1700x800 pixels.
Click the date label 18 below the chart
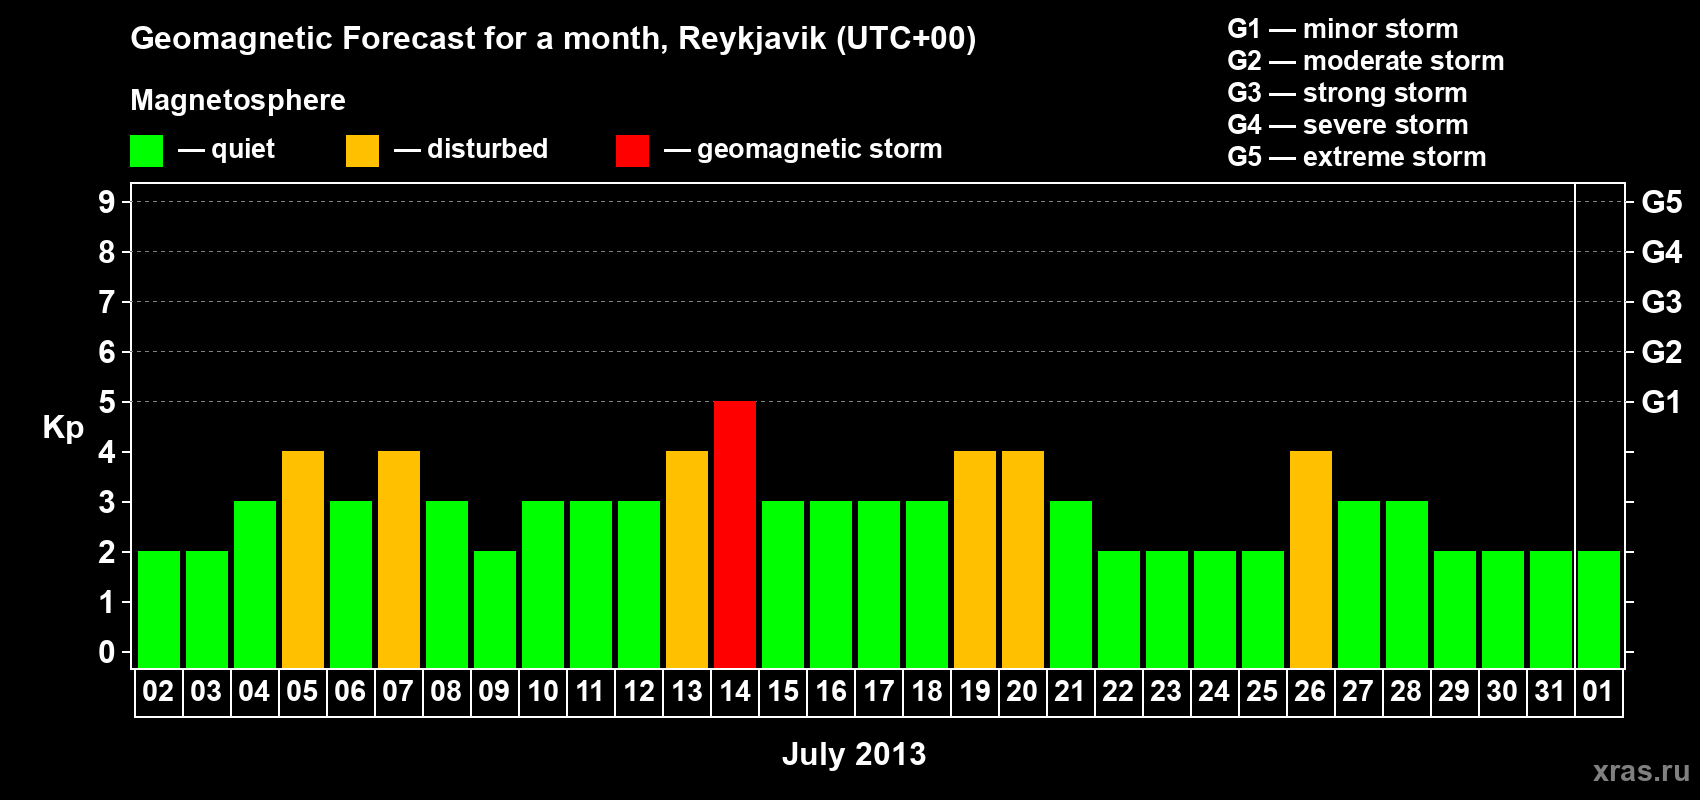pos(927,692)
